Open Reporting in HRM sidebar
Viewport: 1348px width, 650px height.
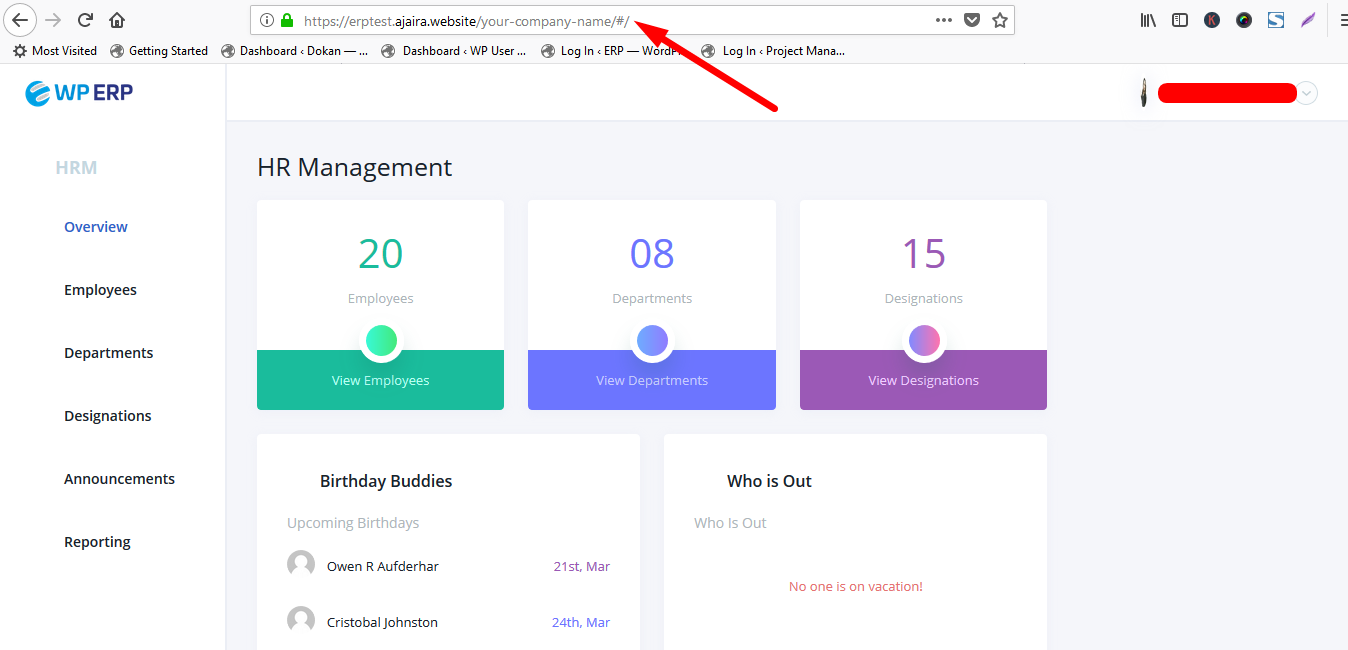click(x=97, y=542)
